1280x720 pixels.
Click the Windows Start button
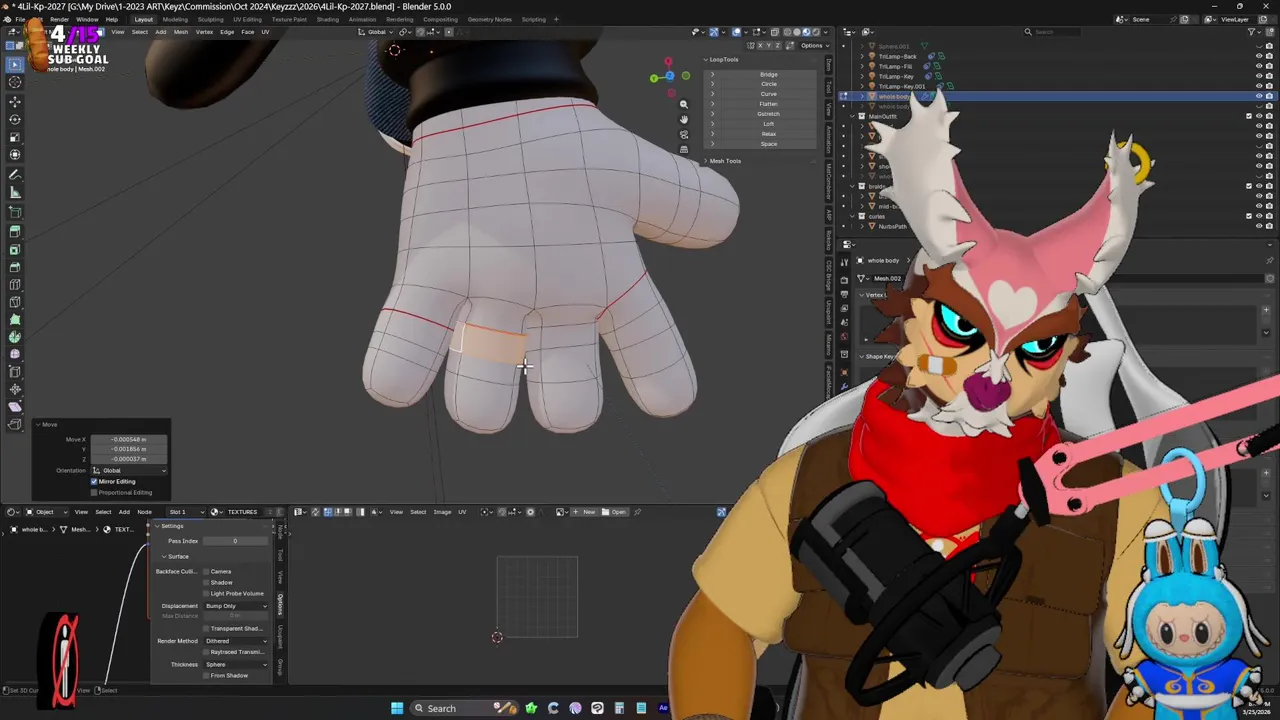point(397,708)
